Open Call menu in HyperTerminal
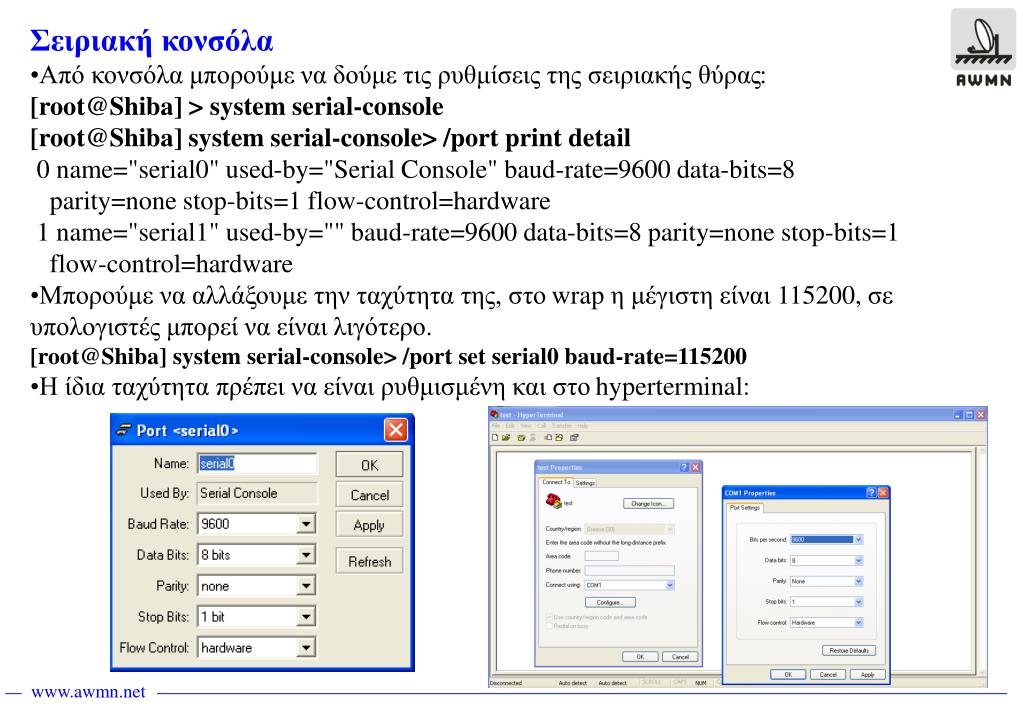This screenshot has width=1023, height=708. point(542,425)
